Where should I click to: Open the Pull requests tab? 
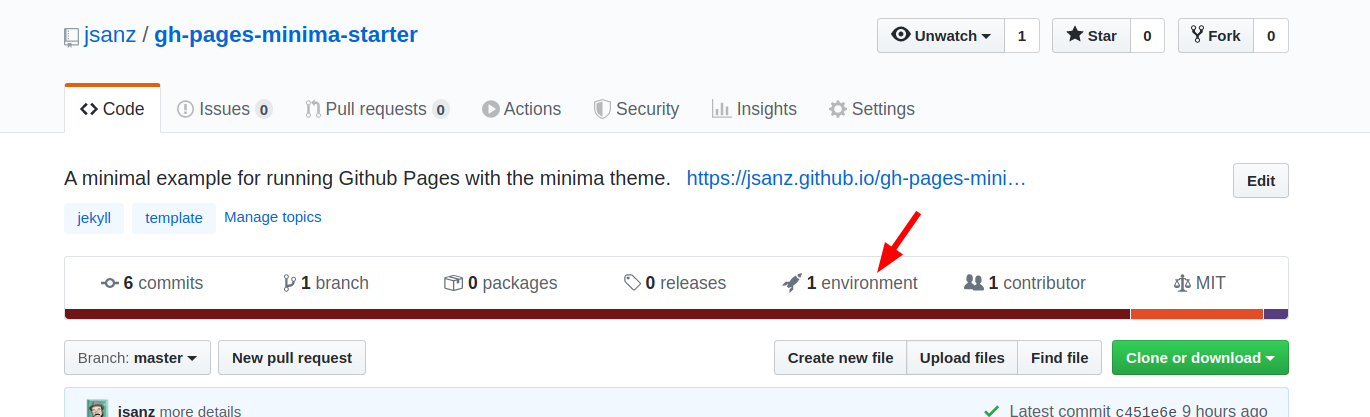[x=376, y=109]
